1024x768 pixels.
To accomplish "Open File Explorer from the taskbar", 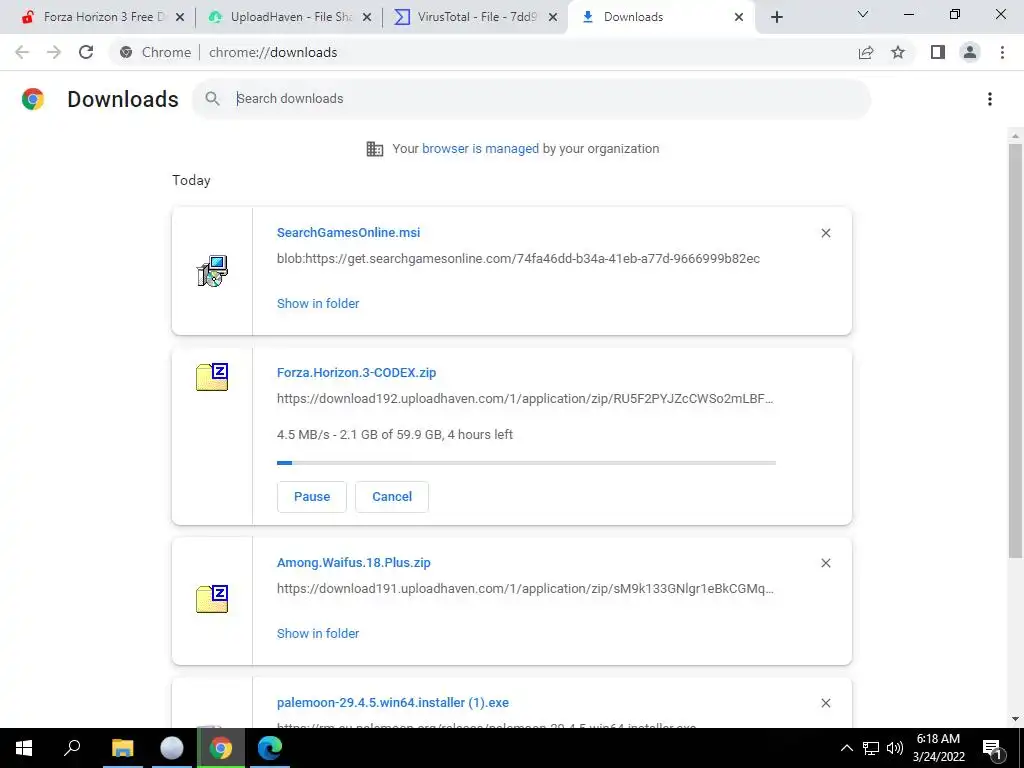I will click(122, 748).
